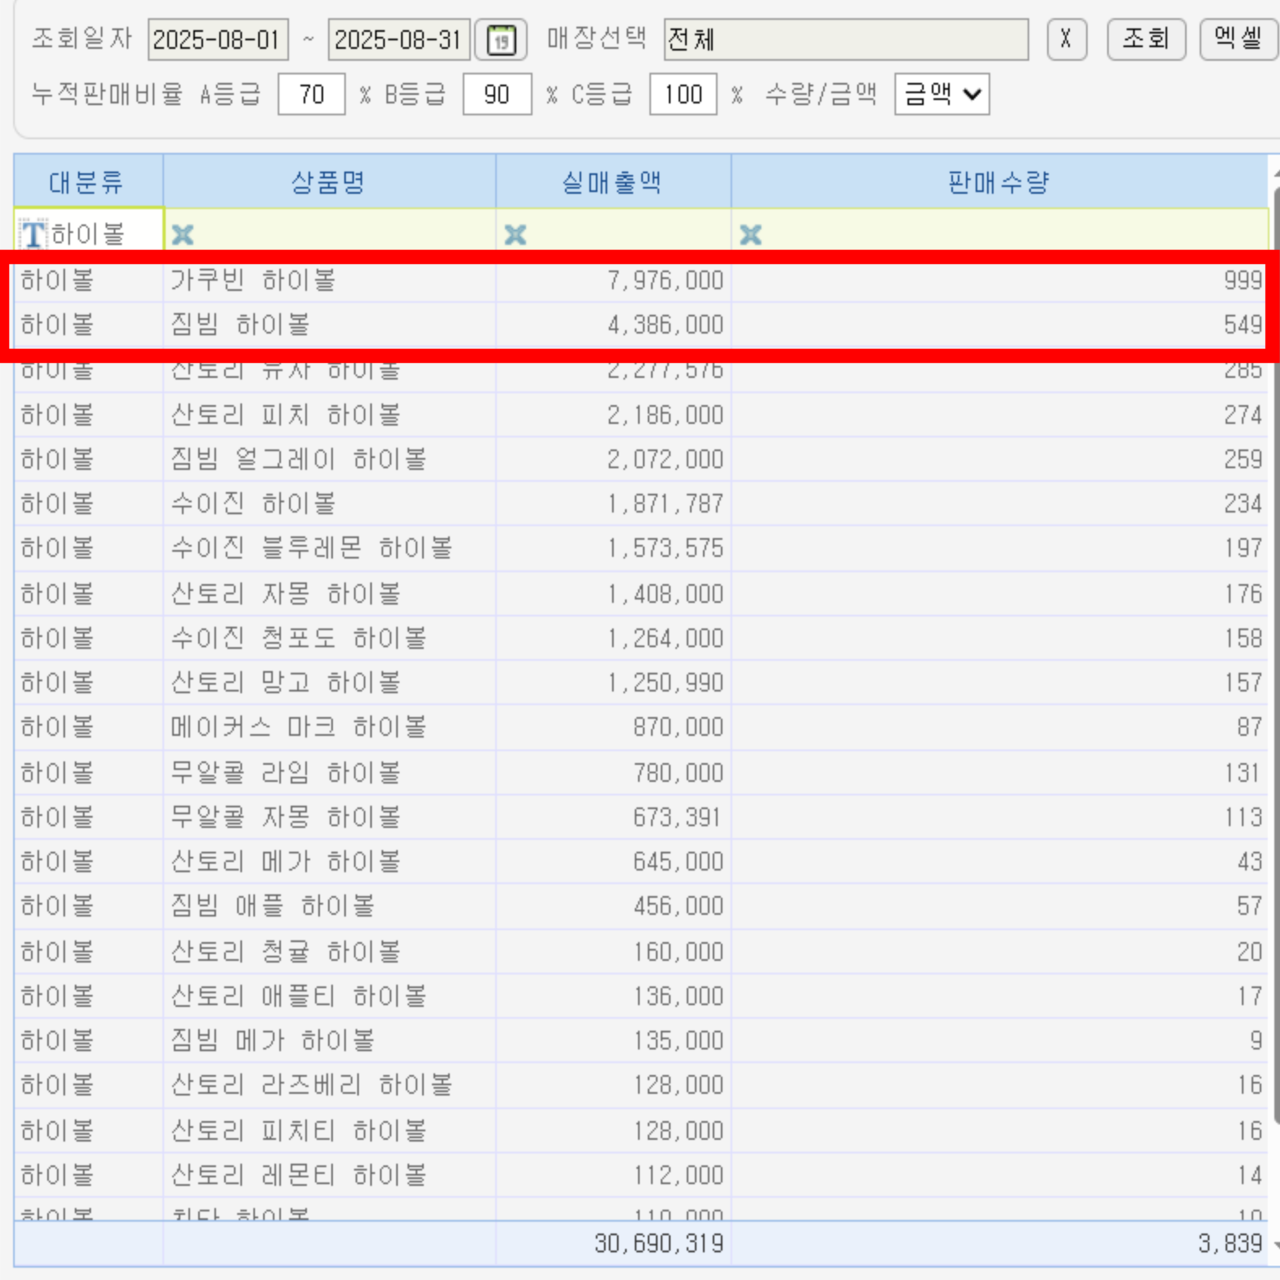Click the 수이진 청포도 하이볼 product
This screenshot has width=1280, height=1280.
(x=298, y=638)
